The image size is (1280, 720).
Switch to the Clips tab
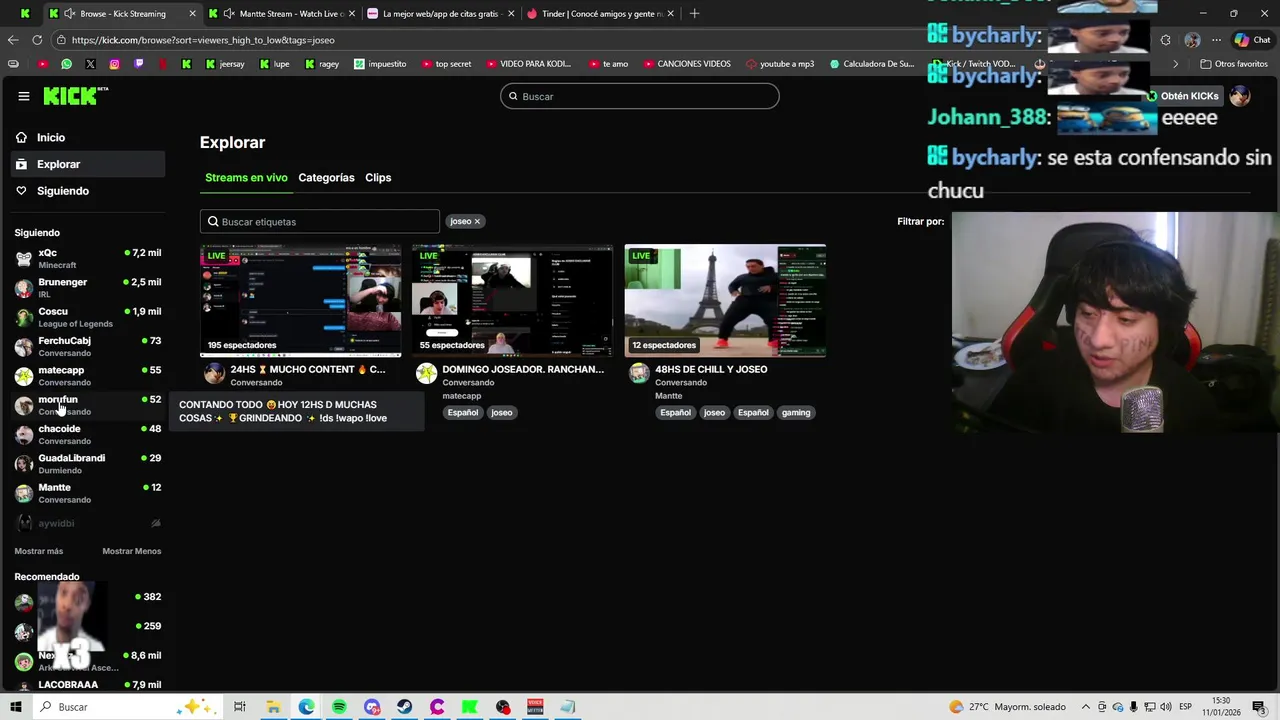(x=378, y=178)
